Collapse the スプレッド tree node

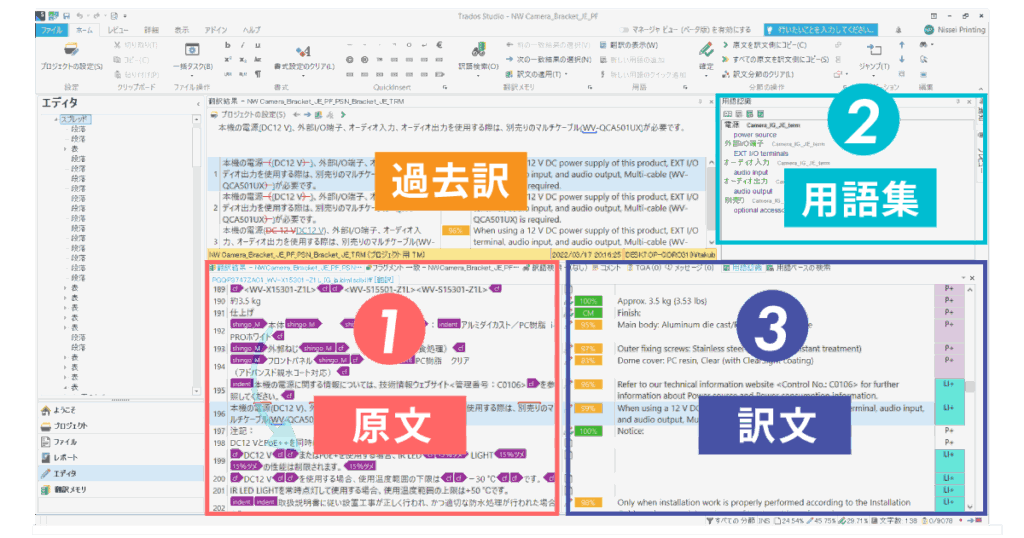tap(56, 119)
